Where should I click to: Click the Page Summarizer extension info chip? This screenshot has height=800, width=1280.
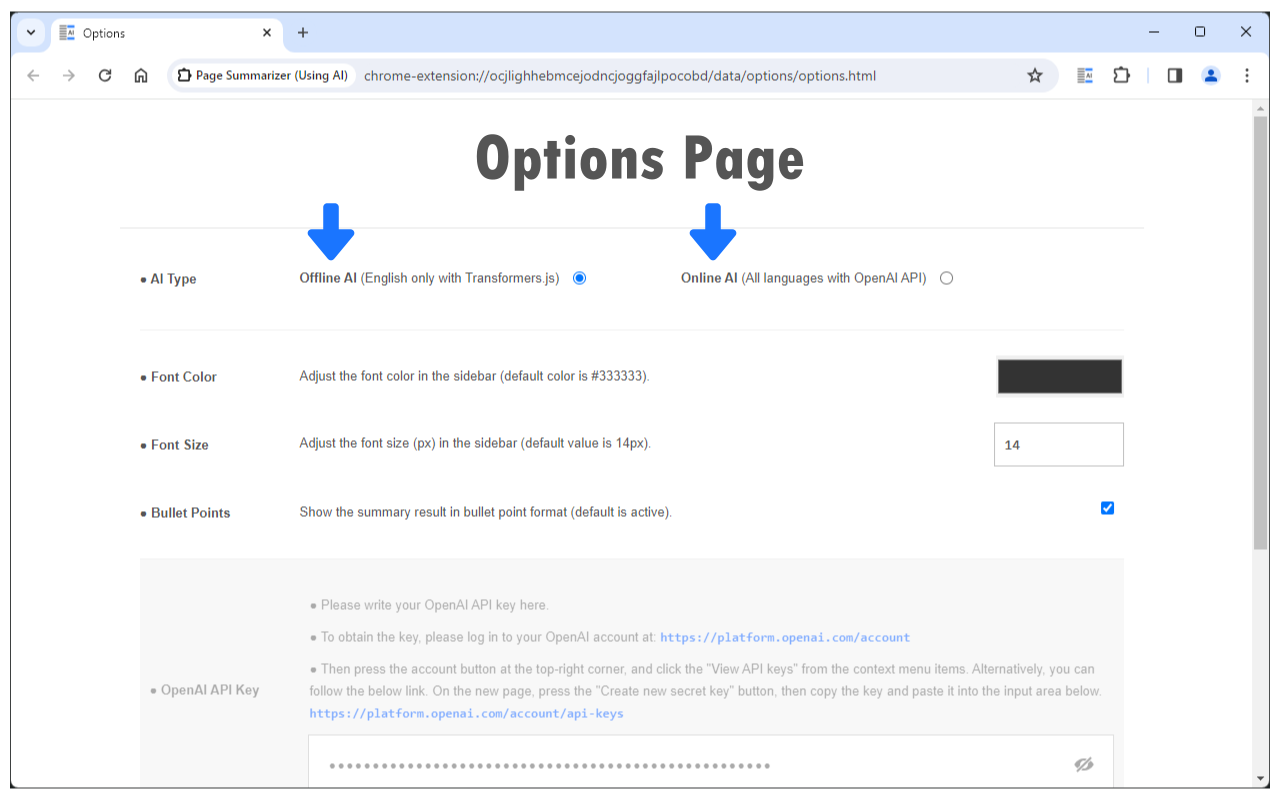(263, 75)
